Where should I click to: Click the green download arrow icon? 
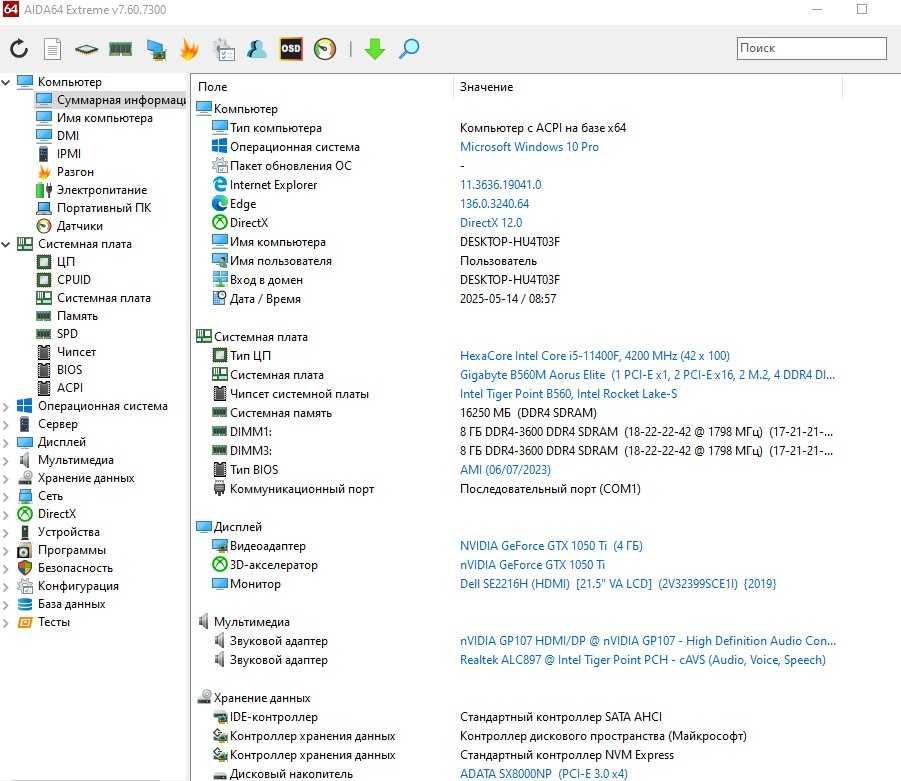tap(375, 49)
